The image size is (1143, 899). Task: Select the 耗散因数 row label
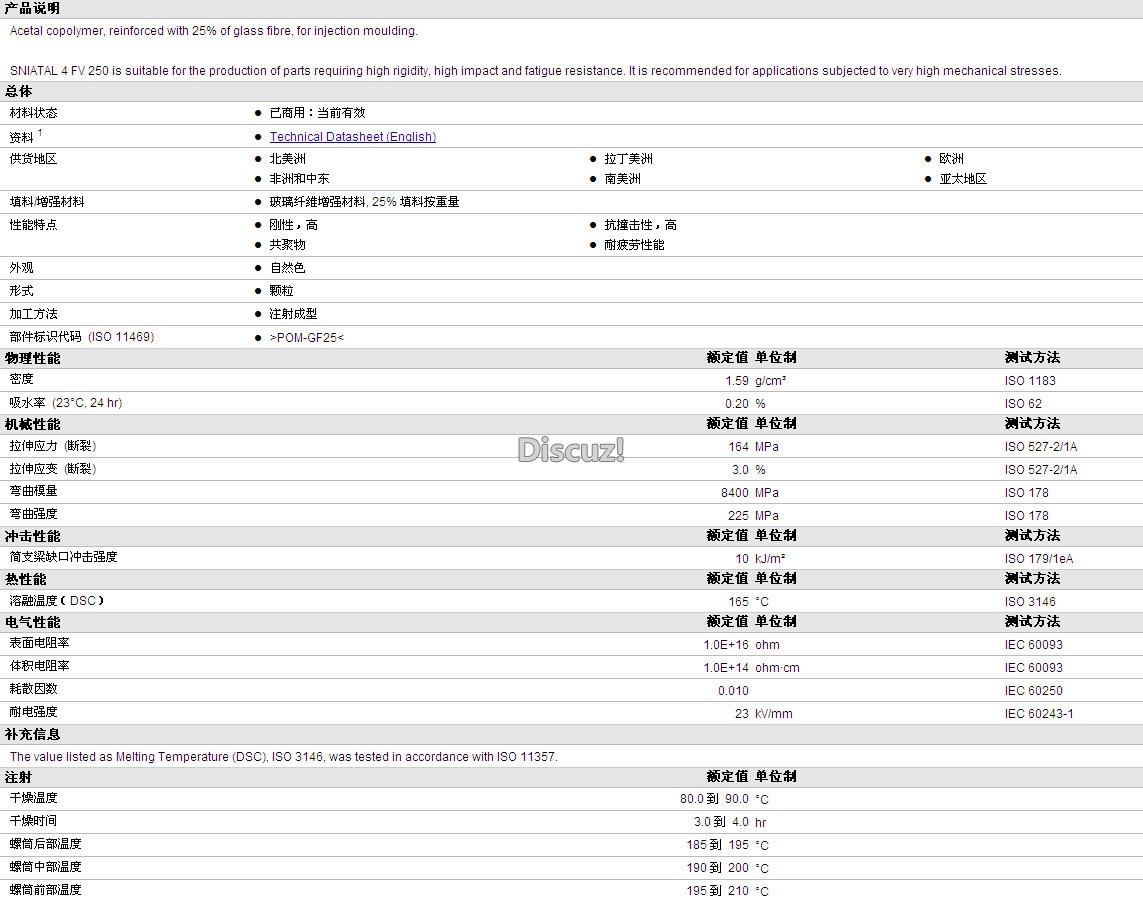tap(34, 689)
